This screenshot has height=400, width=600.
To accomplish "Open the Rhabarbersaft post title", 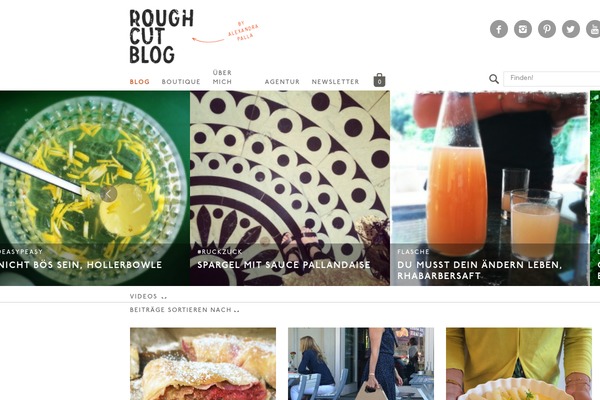I will point(479,270).
